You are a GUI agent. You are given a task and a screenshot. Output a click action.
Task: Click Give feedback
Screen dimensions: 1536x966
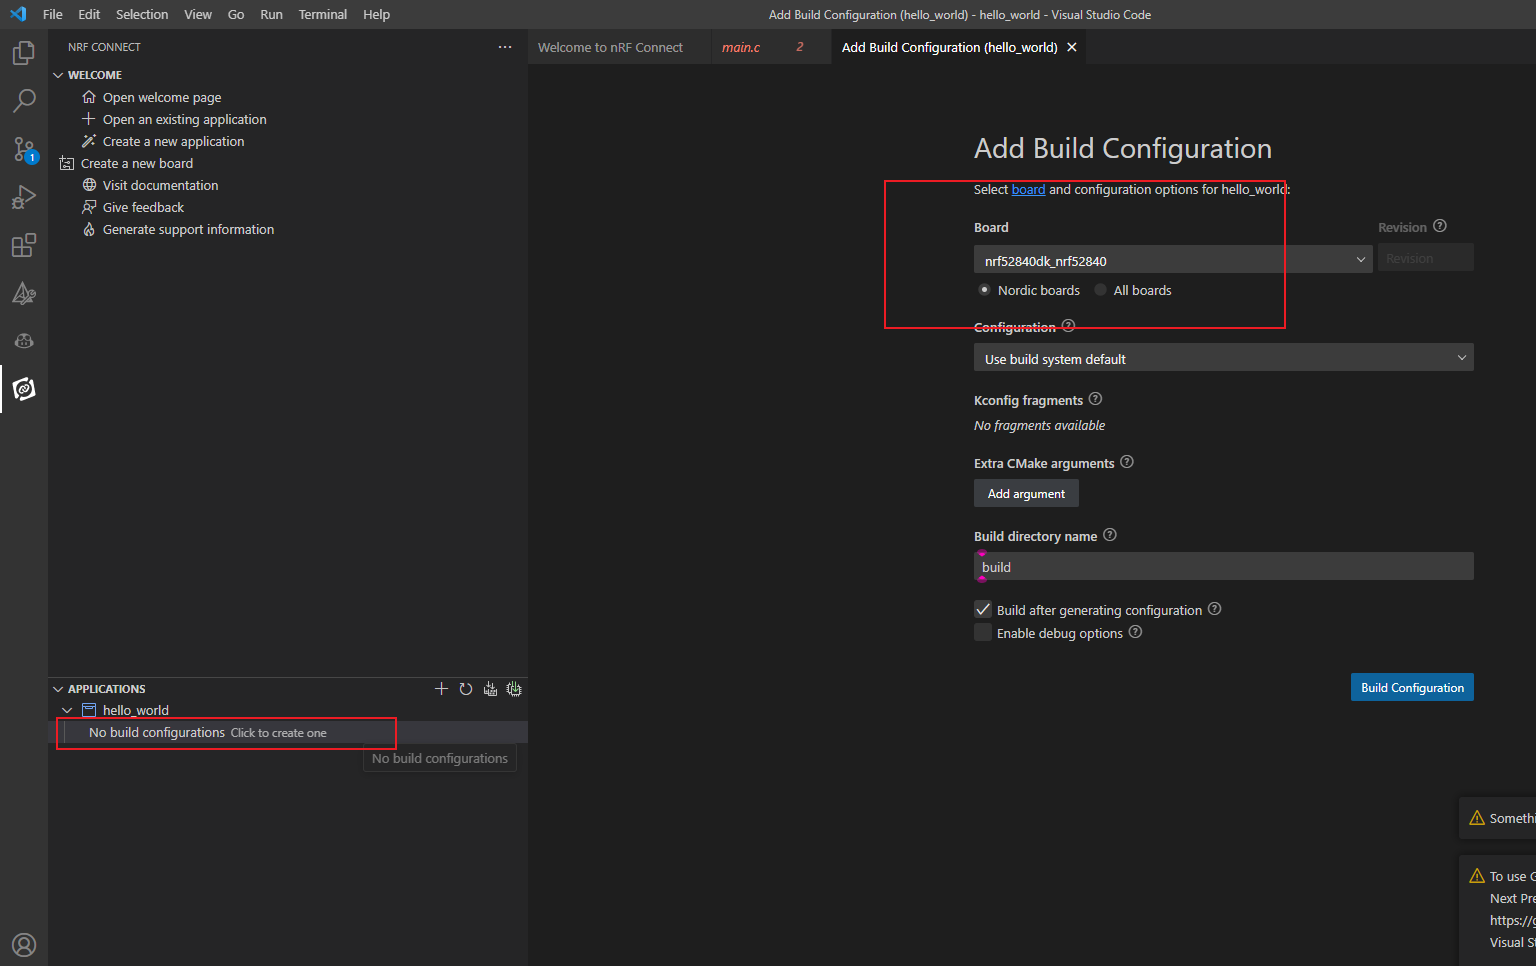(x=143, y=207)
